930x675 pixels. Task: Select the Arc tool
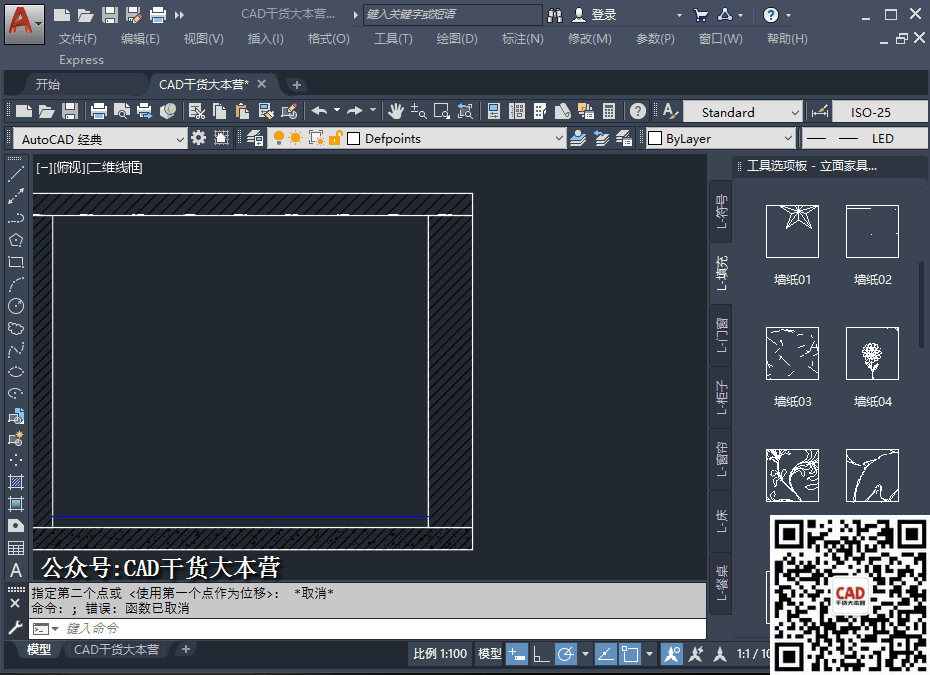point(16,284)
